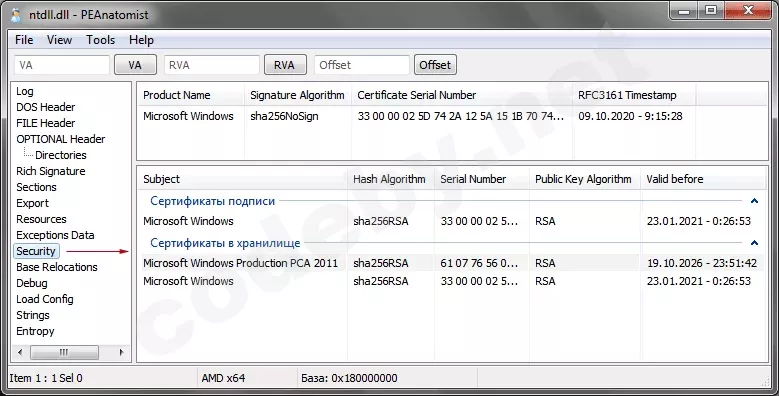Sort by Valid before column header
This screenshot has width=779, height=396.
[703, 179]
